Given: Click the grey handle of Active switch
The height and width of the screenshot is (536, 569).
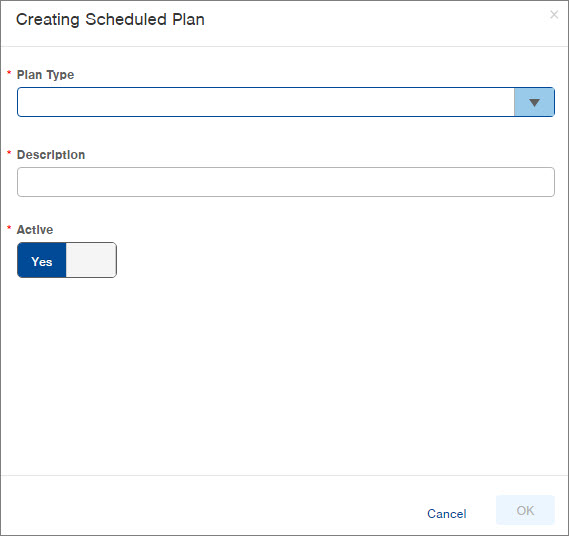Looking at the screenshot, I should pos(91,260).
